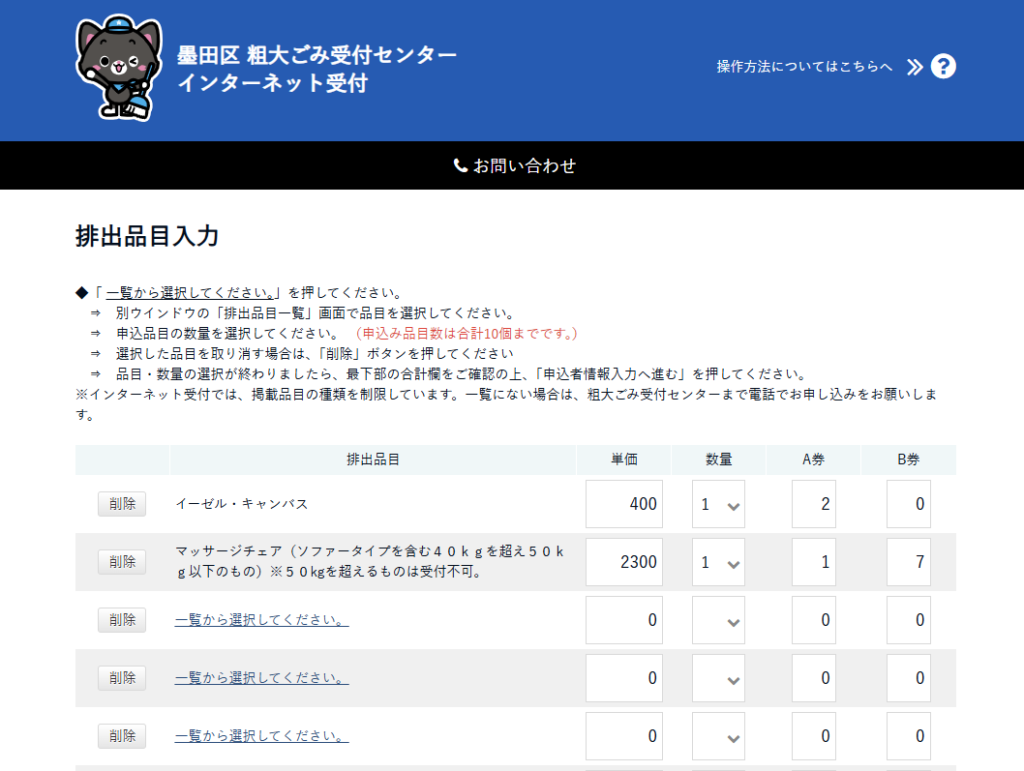Click the site title 粗大ごみ受付センター
1024x771 pixels.
[x=316, y=55]
